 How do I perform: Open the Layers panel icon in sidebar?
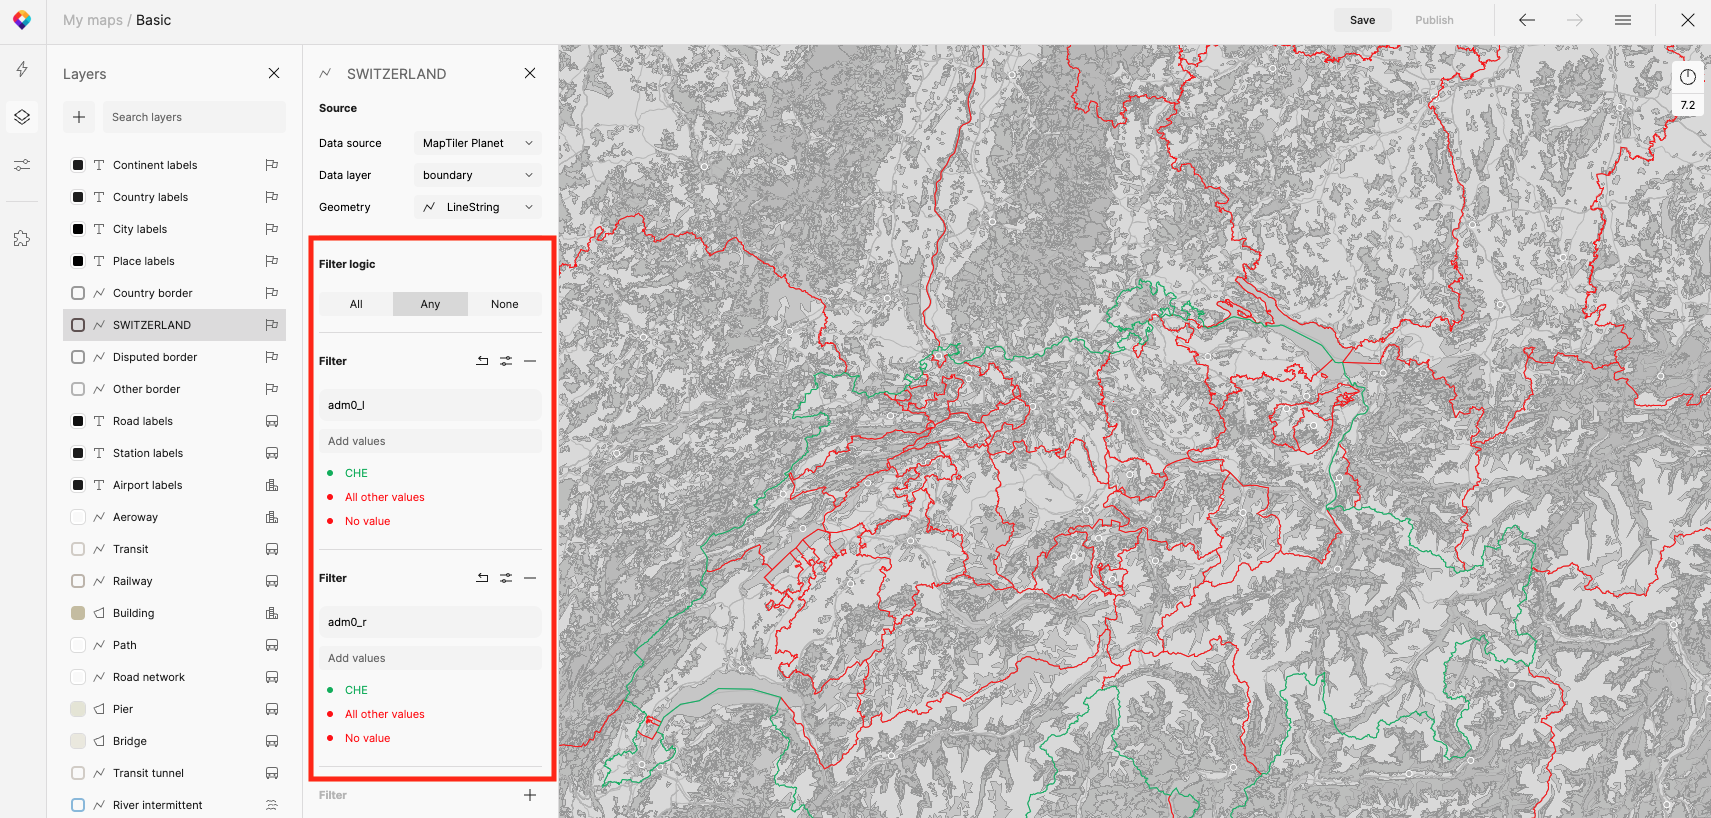tap(22, 117)
